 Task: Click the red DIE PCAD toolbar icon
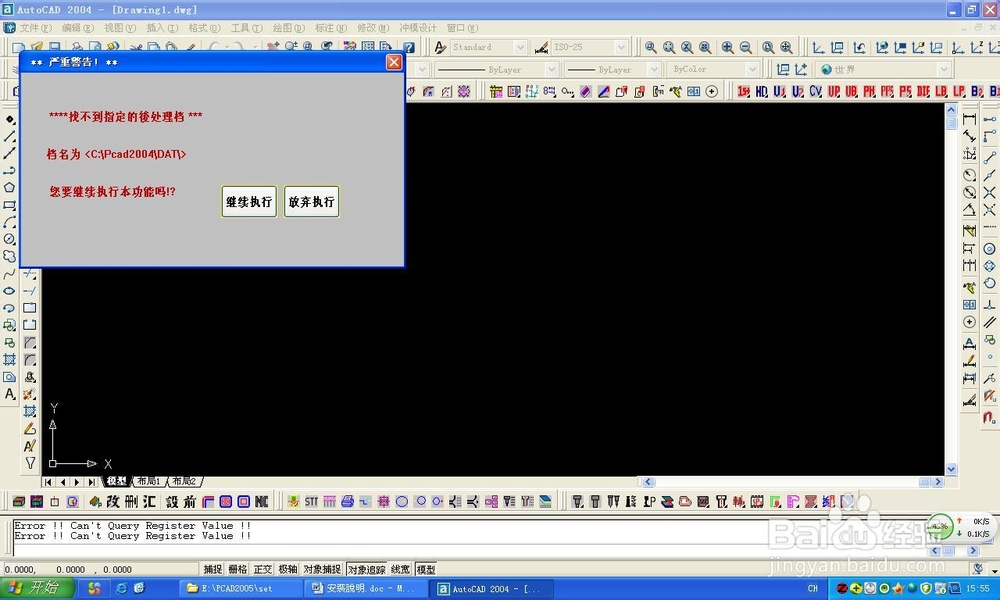(923, 92)
